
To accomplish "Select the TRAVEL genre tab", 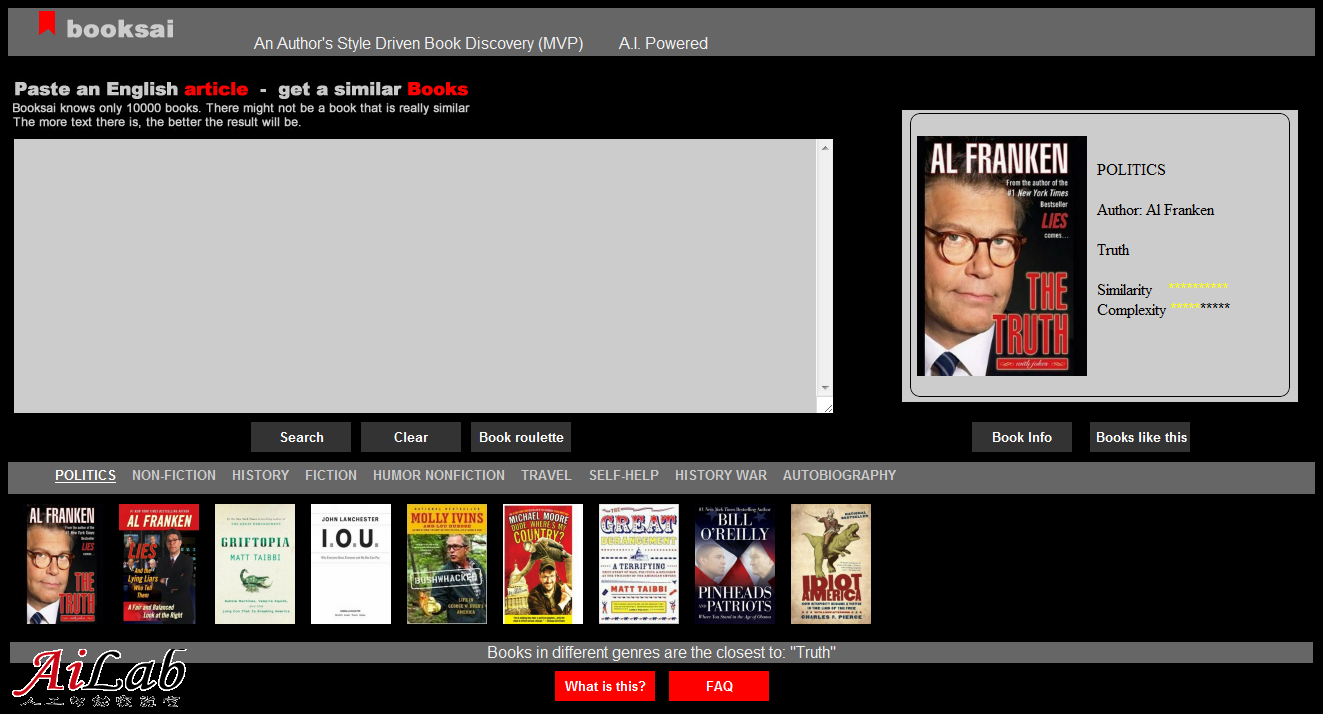I will (x=546, y=475).
